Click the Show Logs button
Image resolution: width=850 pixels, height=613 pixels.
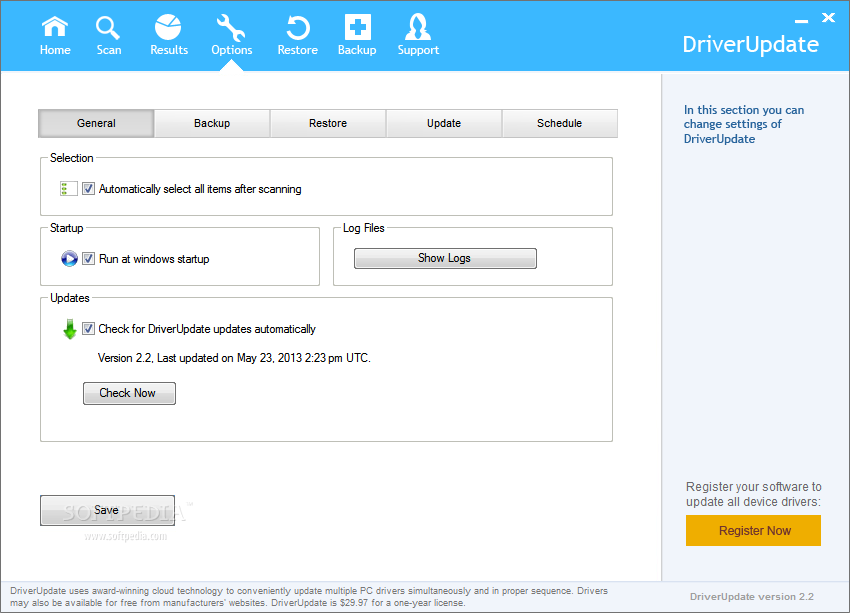coord(445,258)
